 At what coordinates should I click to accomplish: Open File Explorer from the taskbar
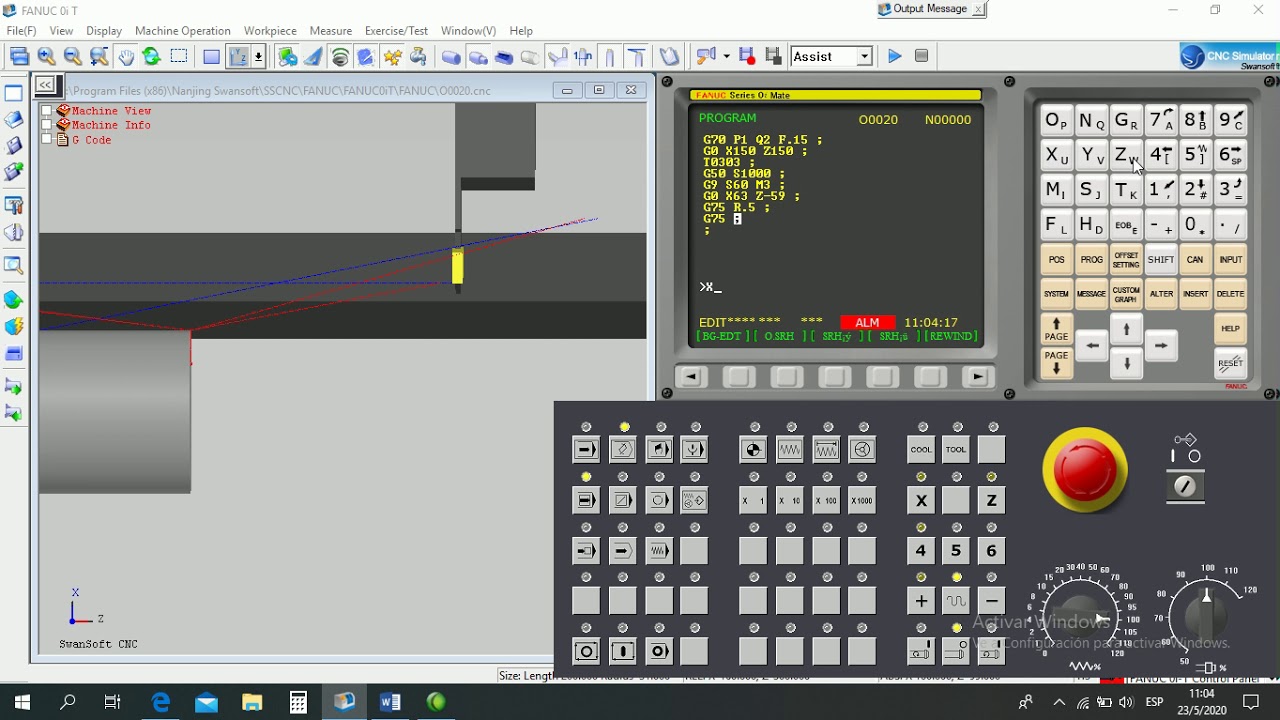(x=252, y=702)
